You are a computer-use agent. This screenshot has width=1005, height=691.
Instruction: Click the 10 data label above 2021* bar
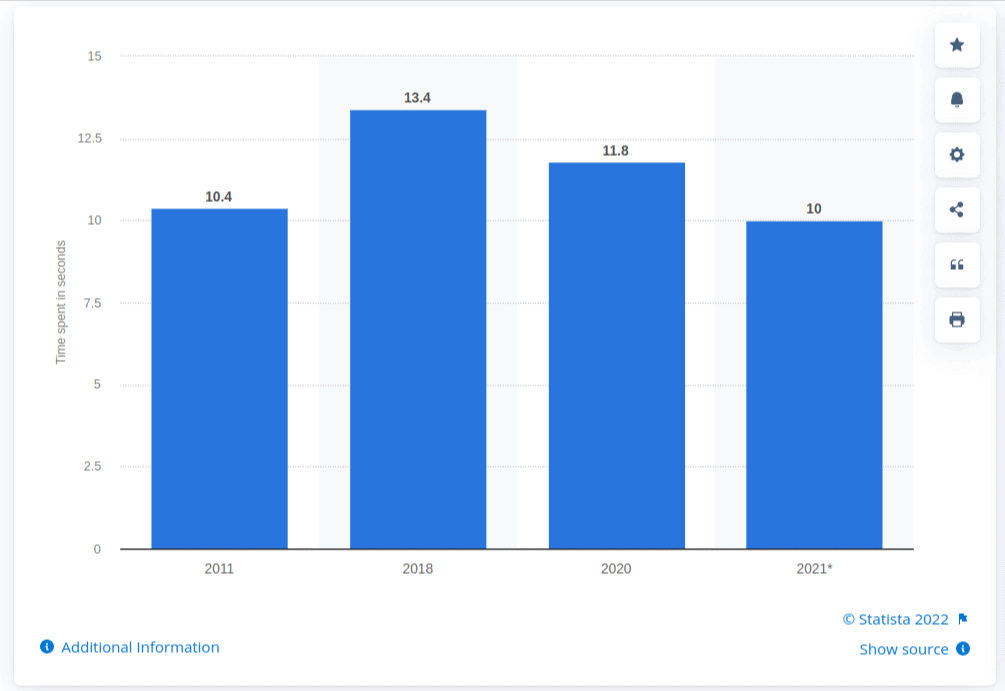click(x=814, y=209)
